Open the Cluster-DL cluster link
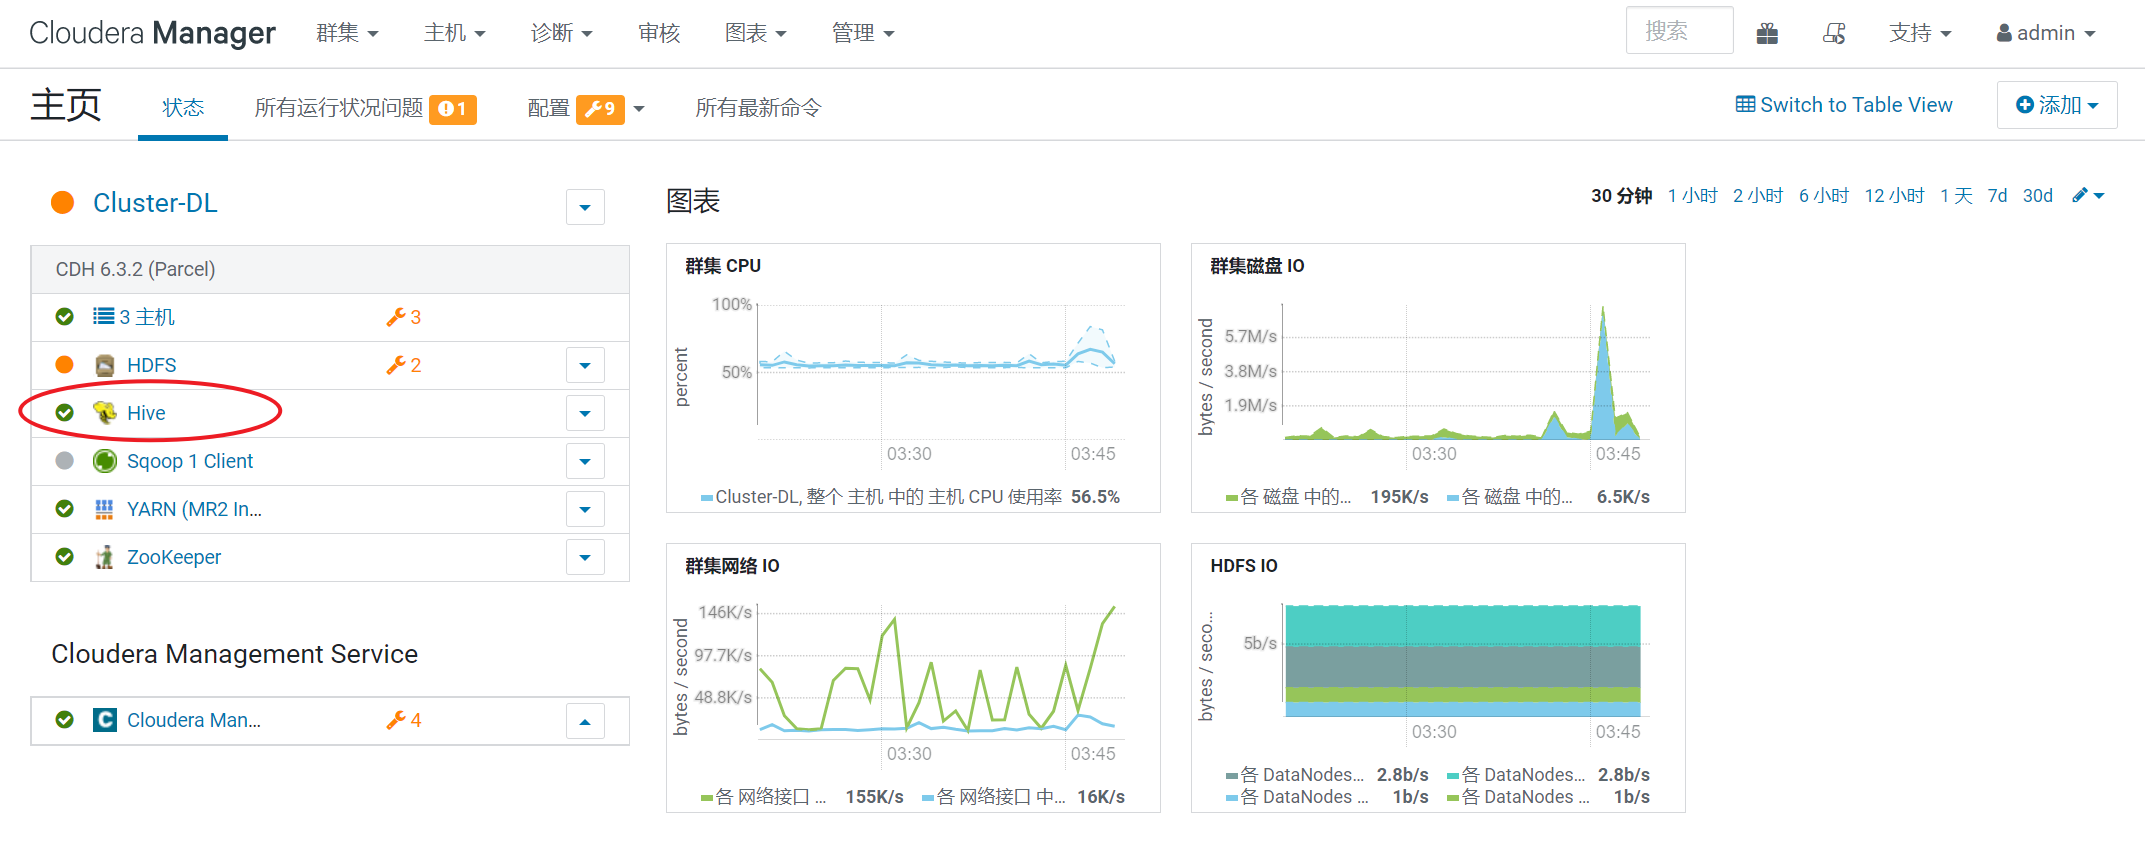The height and width of the screenshot is (866, 2145). [155, 203]
